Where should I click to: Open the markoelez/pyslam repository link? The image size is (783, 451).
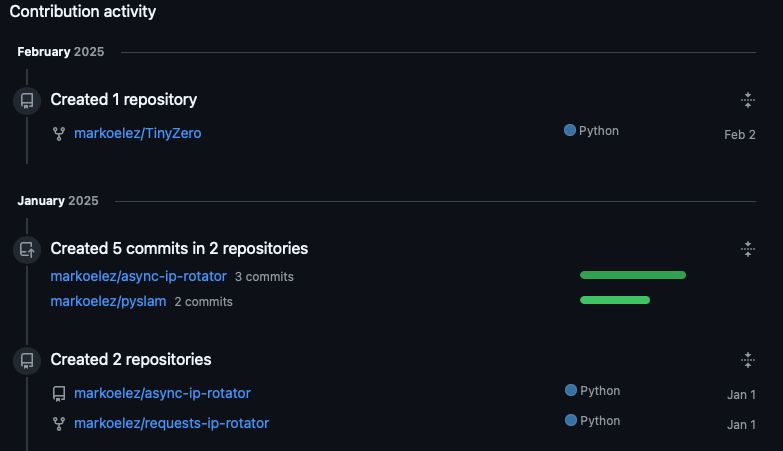[x=108, y=301]
